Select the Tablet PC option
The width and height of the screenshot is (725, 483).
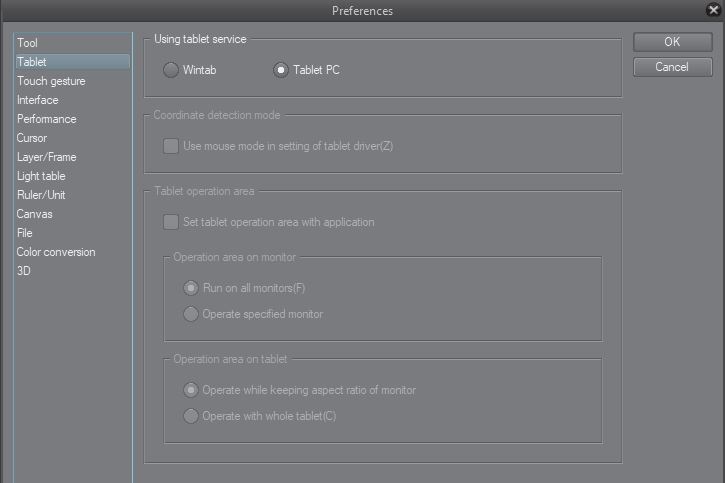click(x=281, y=71)
